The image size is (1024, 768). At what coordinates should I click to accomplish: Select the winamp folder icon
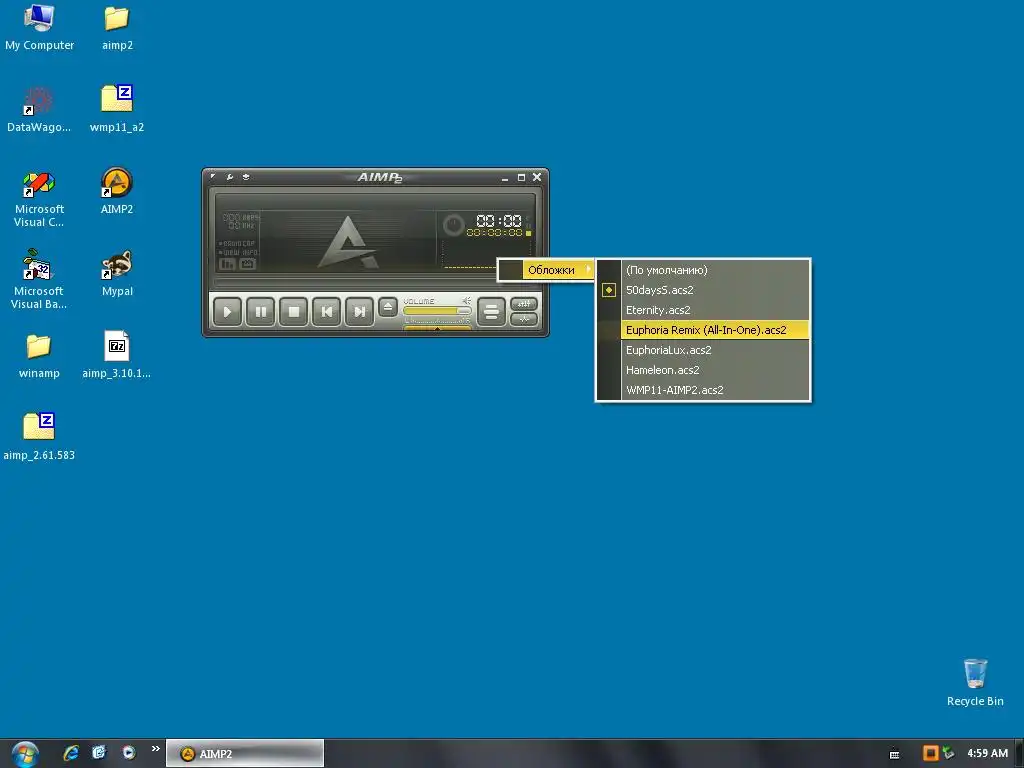(x=39, y=356)
